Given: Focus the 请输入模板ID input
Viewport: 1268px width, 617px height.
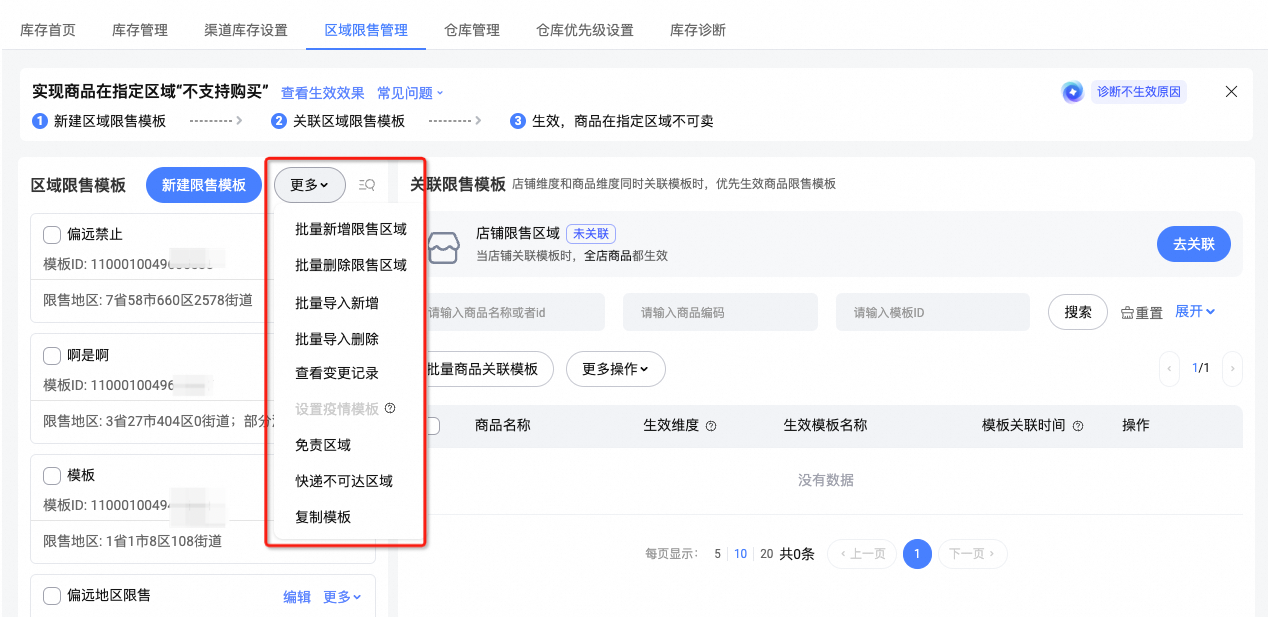Looking at the screenshot, I should (x=933, y=312).
